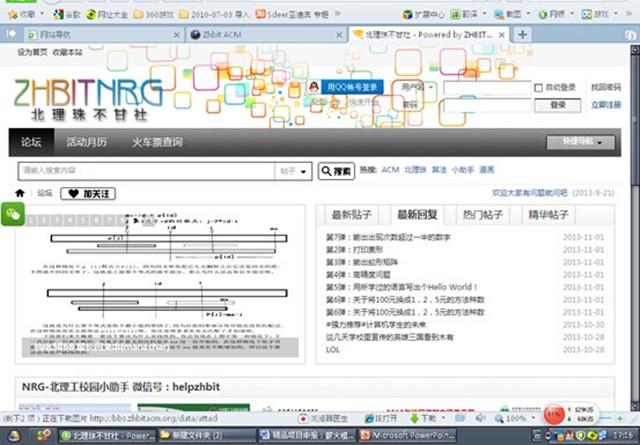Expand the 翻译 dropdown arrow
This screenshot has width=640, height=445.
[x=484, y=14]
